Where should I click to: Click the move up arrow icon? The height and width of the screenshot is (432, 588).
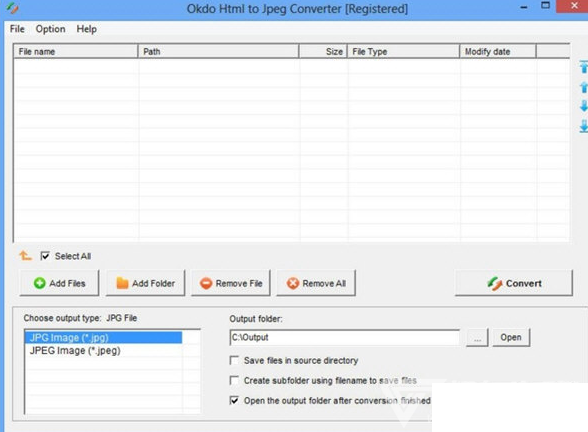(x=584, y=87)
